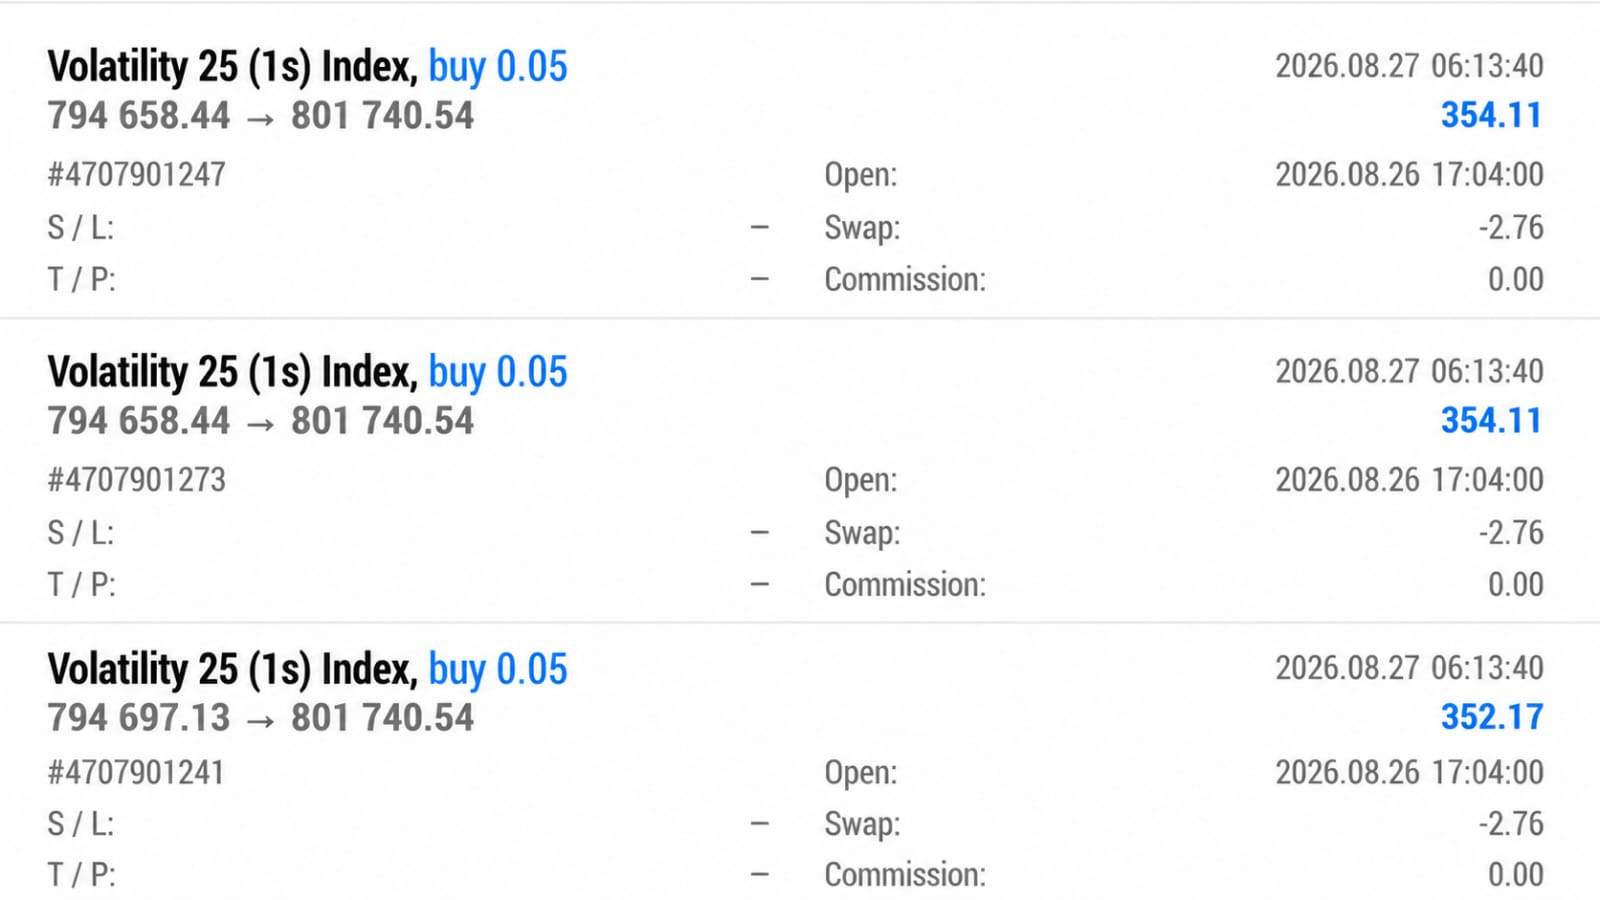Image resolution: width=1600 pixels, height=900 pixels.
Task: Select first trade's close time 2026.08.27 06:13:40
Action: pos(1409,66)
